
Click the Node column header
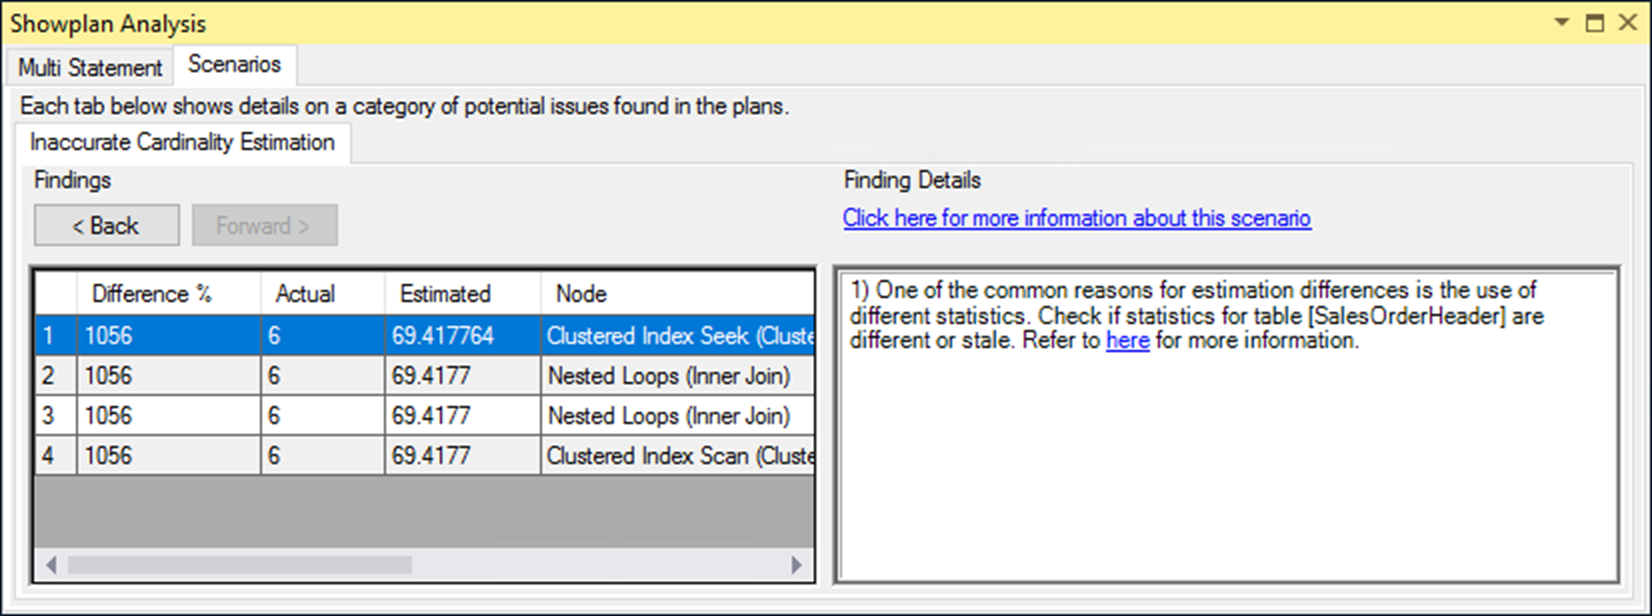click(678, 294)
